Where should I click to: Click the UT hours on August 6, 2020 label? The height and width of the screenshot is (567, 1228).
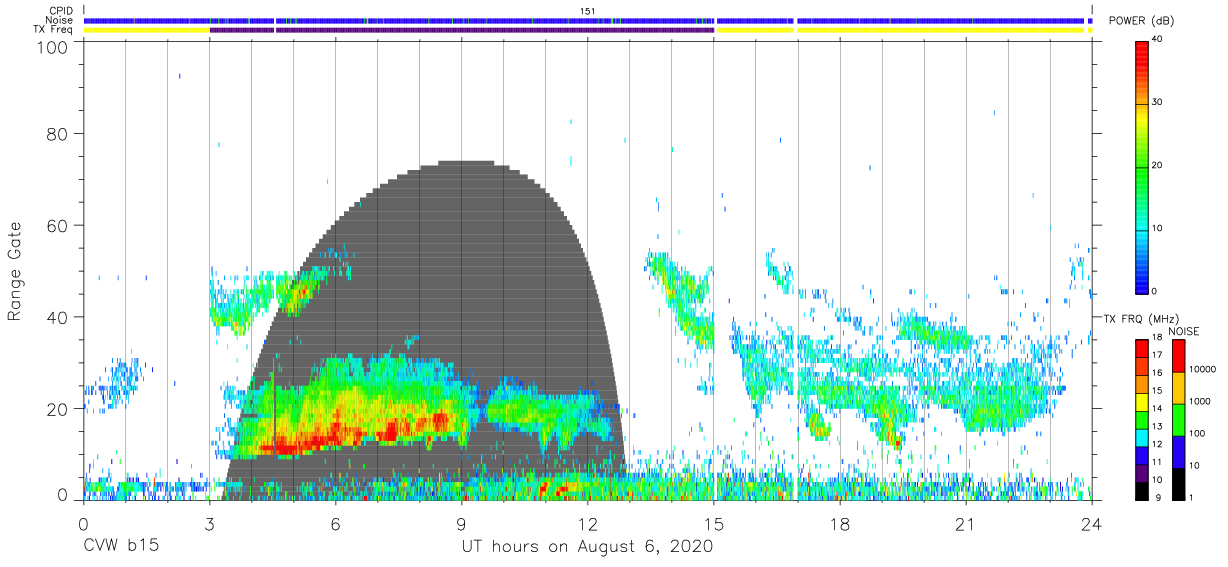pyautogui.click(x=587, y=548)
